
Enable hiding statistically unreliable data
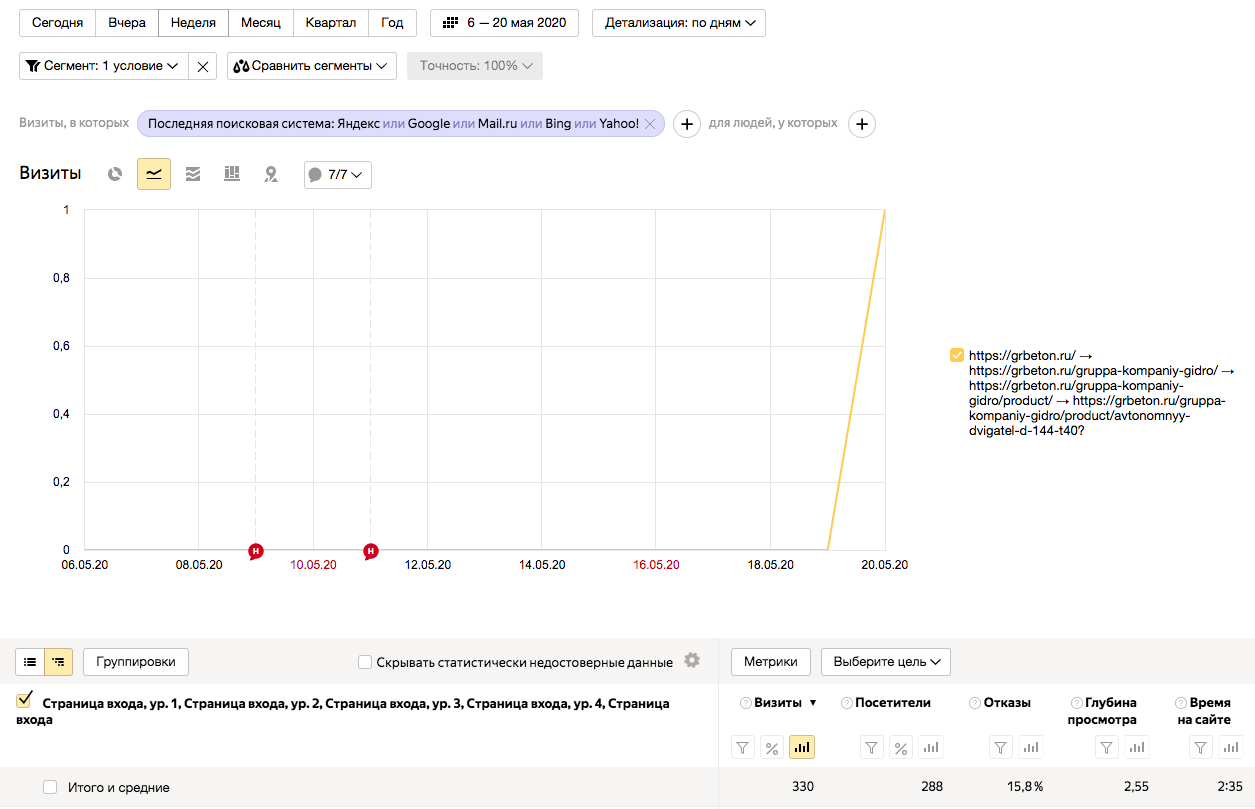(366, 662)
